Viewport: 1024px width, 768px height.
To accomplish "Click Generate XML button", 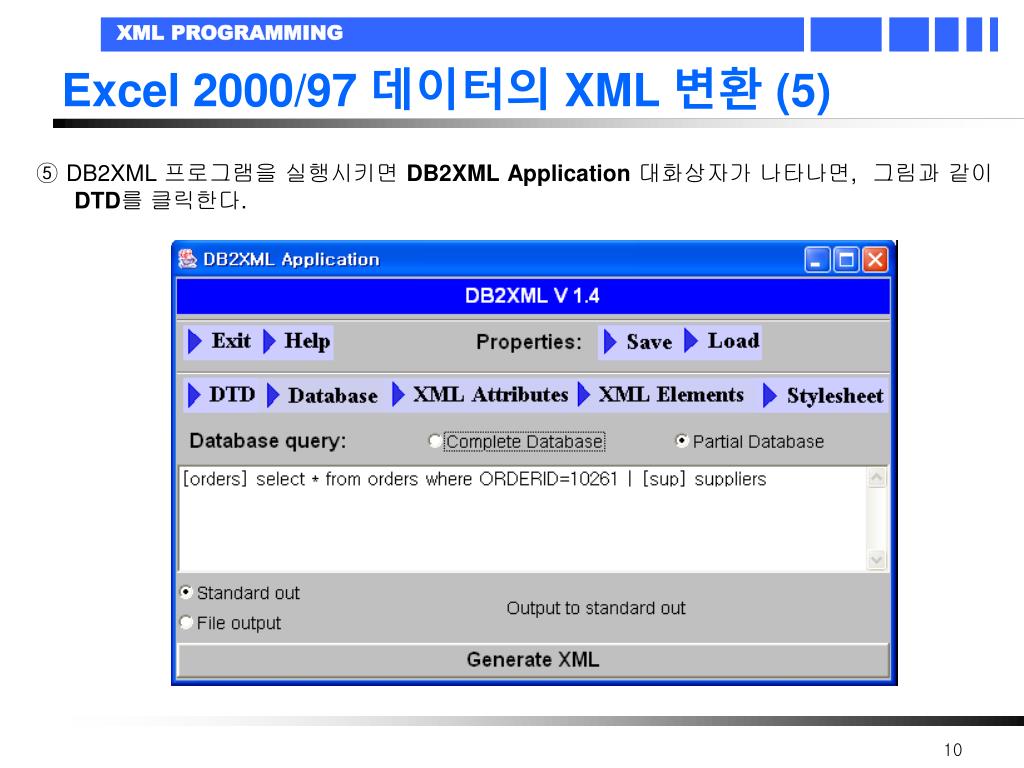I will pos(533,660).
